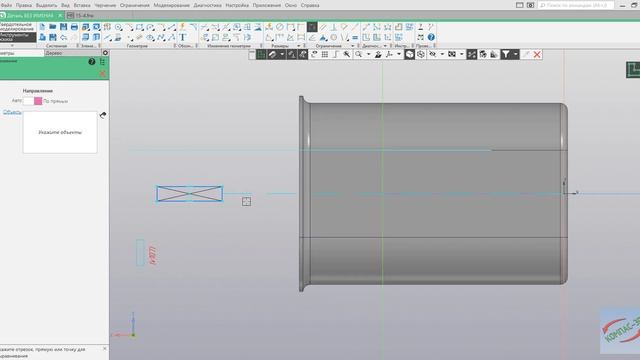This screenshot has height=360, width=640.
Task: Click the command search field
Action: tap(576, 5)
